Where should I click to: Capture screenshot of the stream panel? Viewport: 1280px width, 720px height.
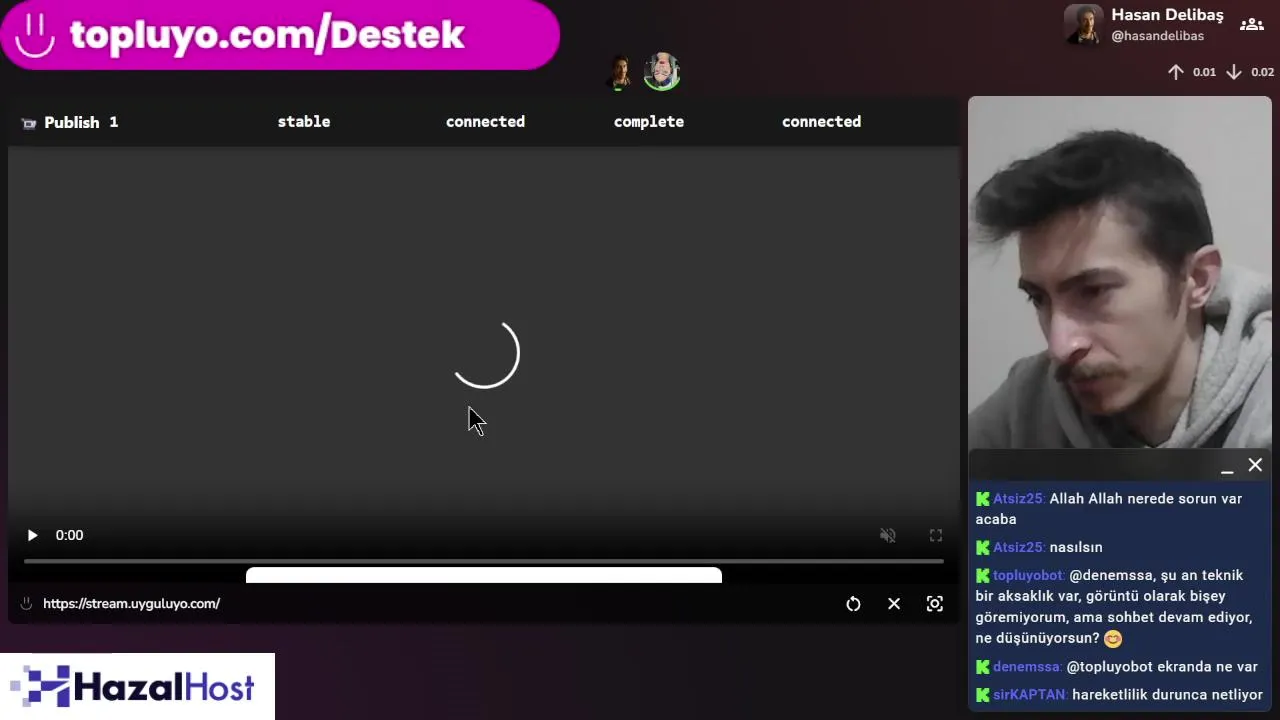point(935,604)
